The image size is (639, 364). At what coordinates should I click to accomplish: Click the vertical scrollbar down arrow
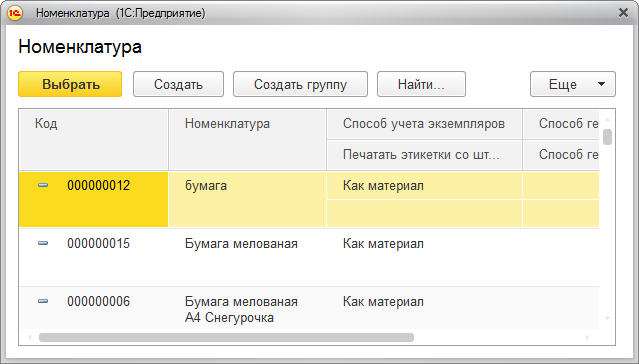point(607,318)
